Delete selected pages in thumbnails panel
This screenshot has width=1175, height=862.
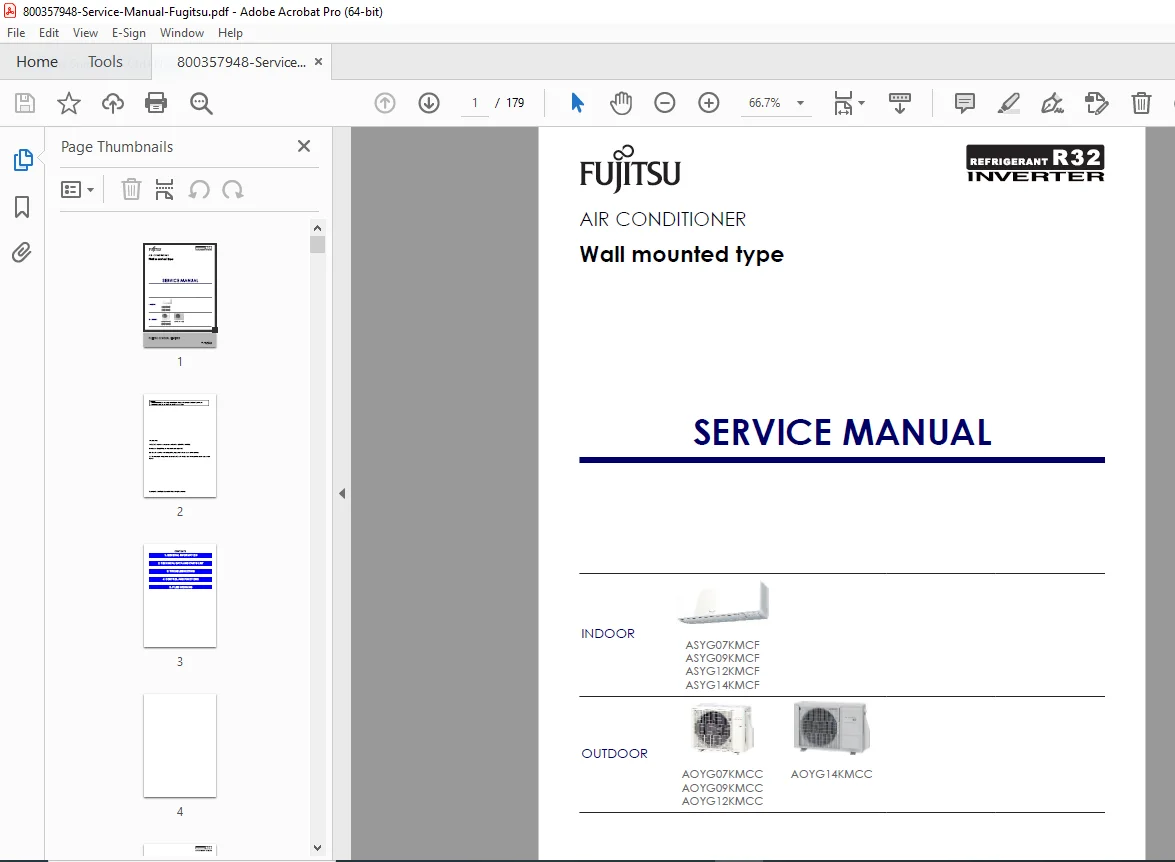pos(131,190)
